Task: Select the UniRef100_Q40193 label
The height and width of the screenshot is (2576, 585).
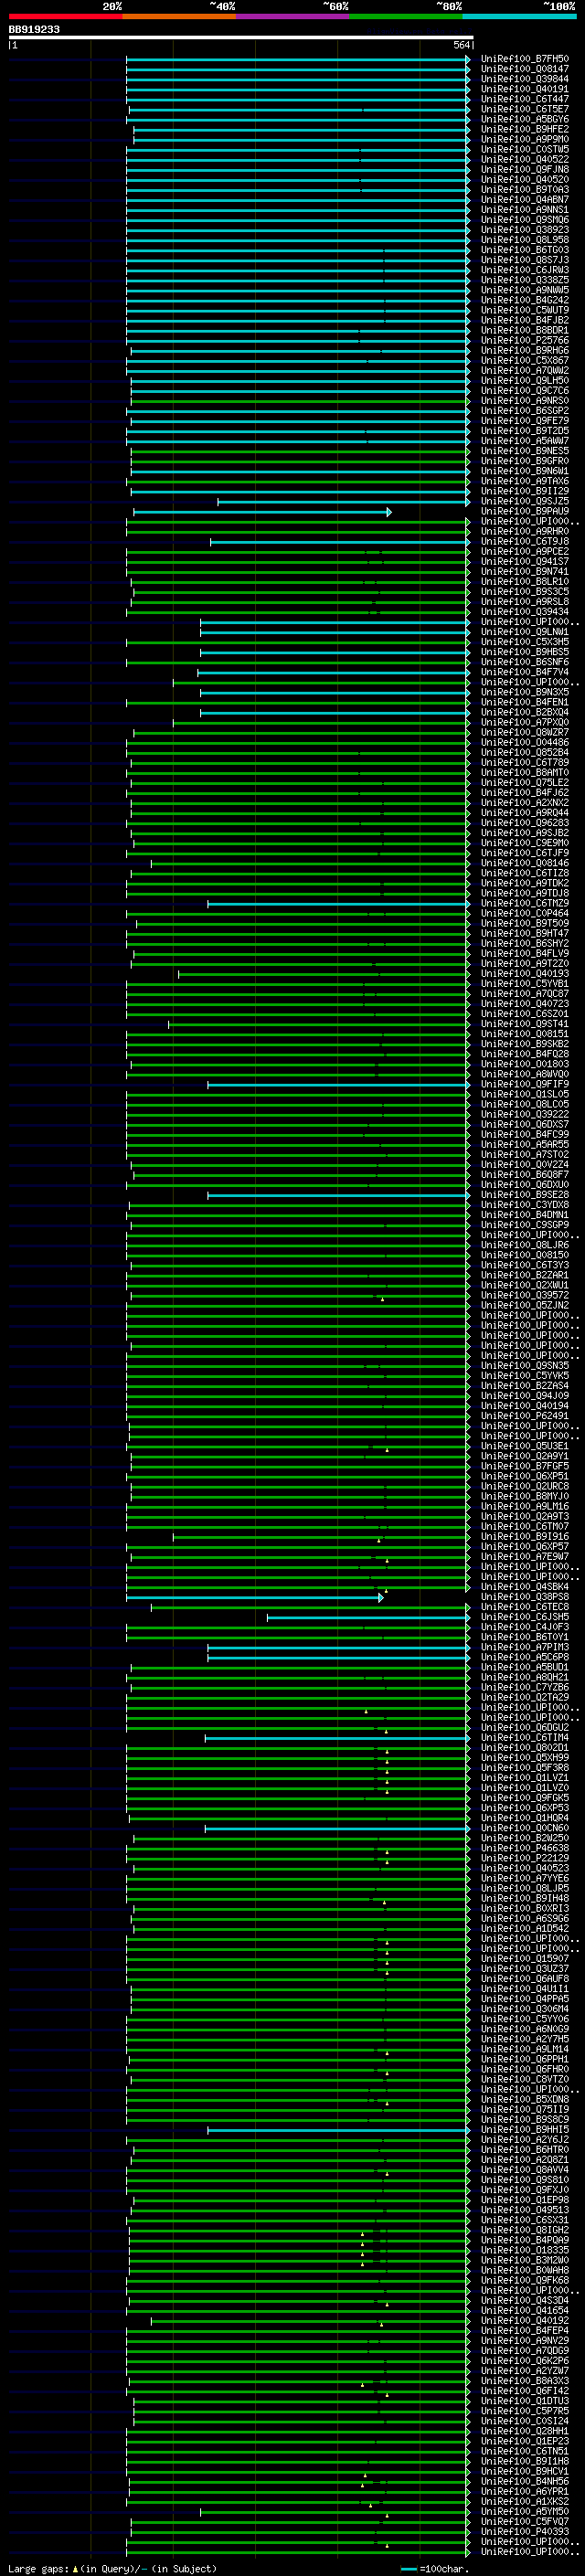Action: tap(525, 973)
